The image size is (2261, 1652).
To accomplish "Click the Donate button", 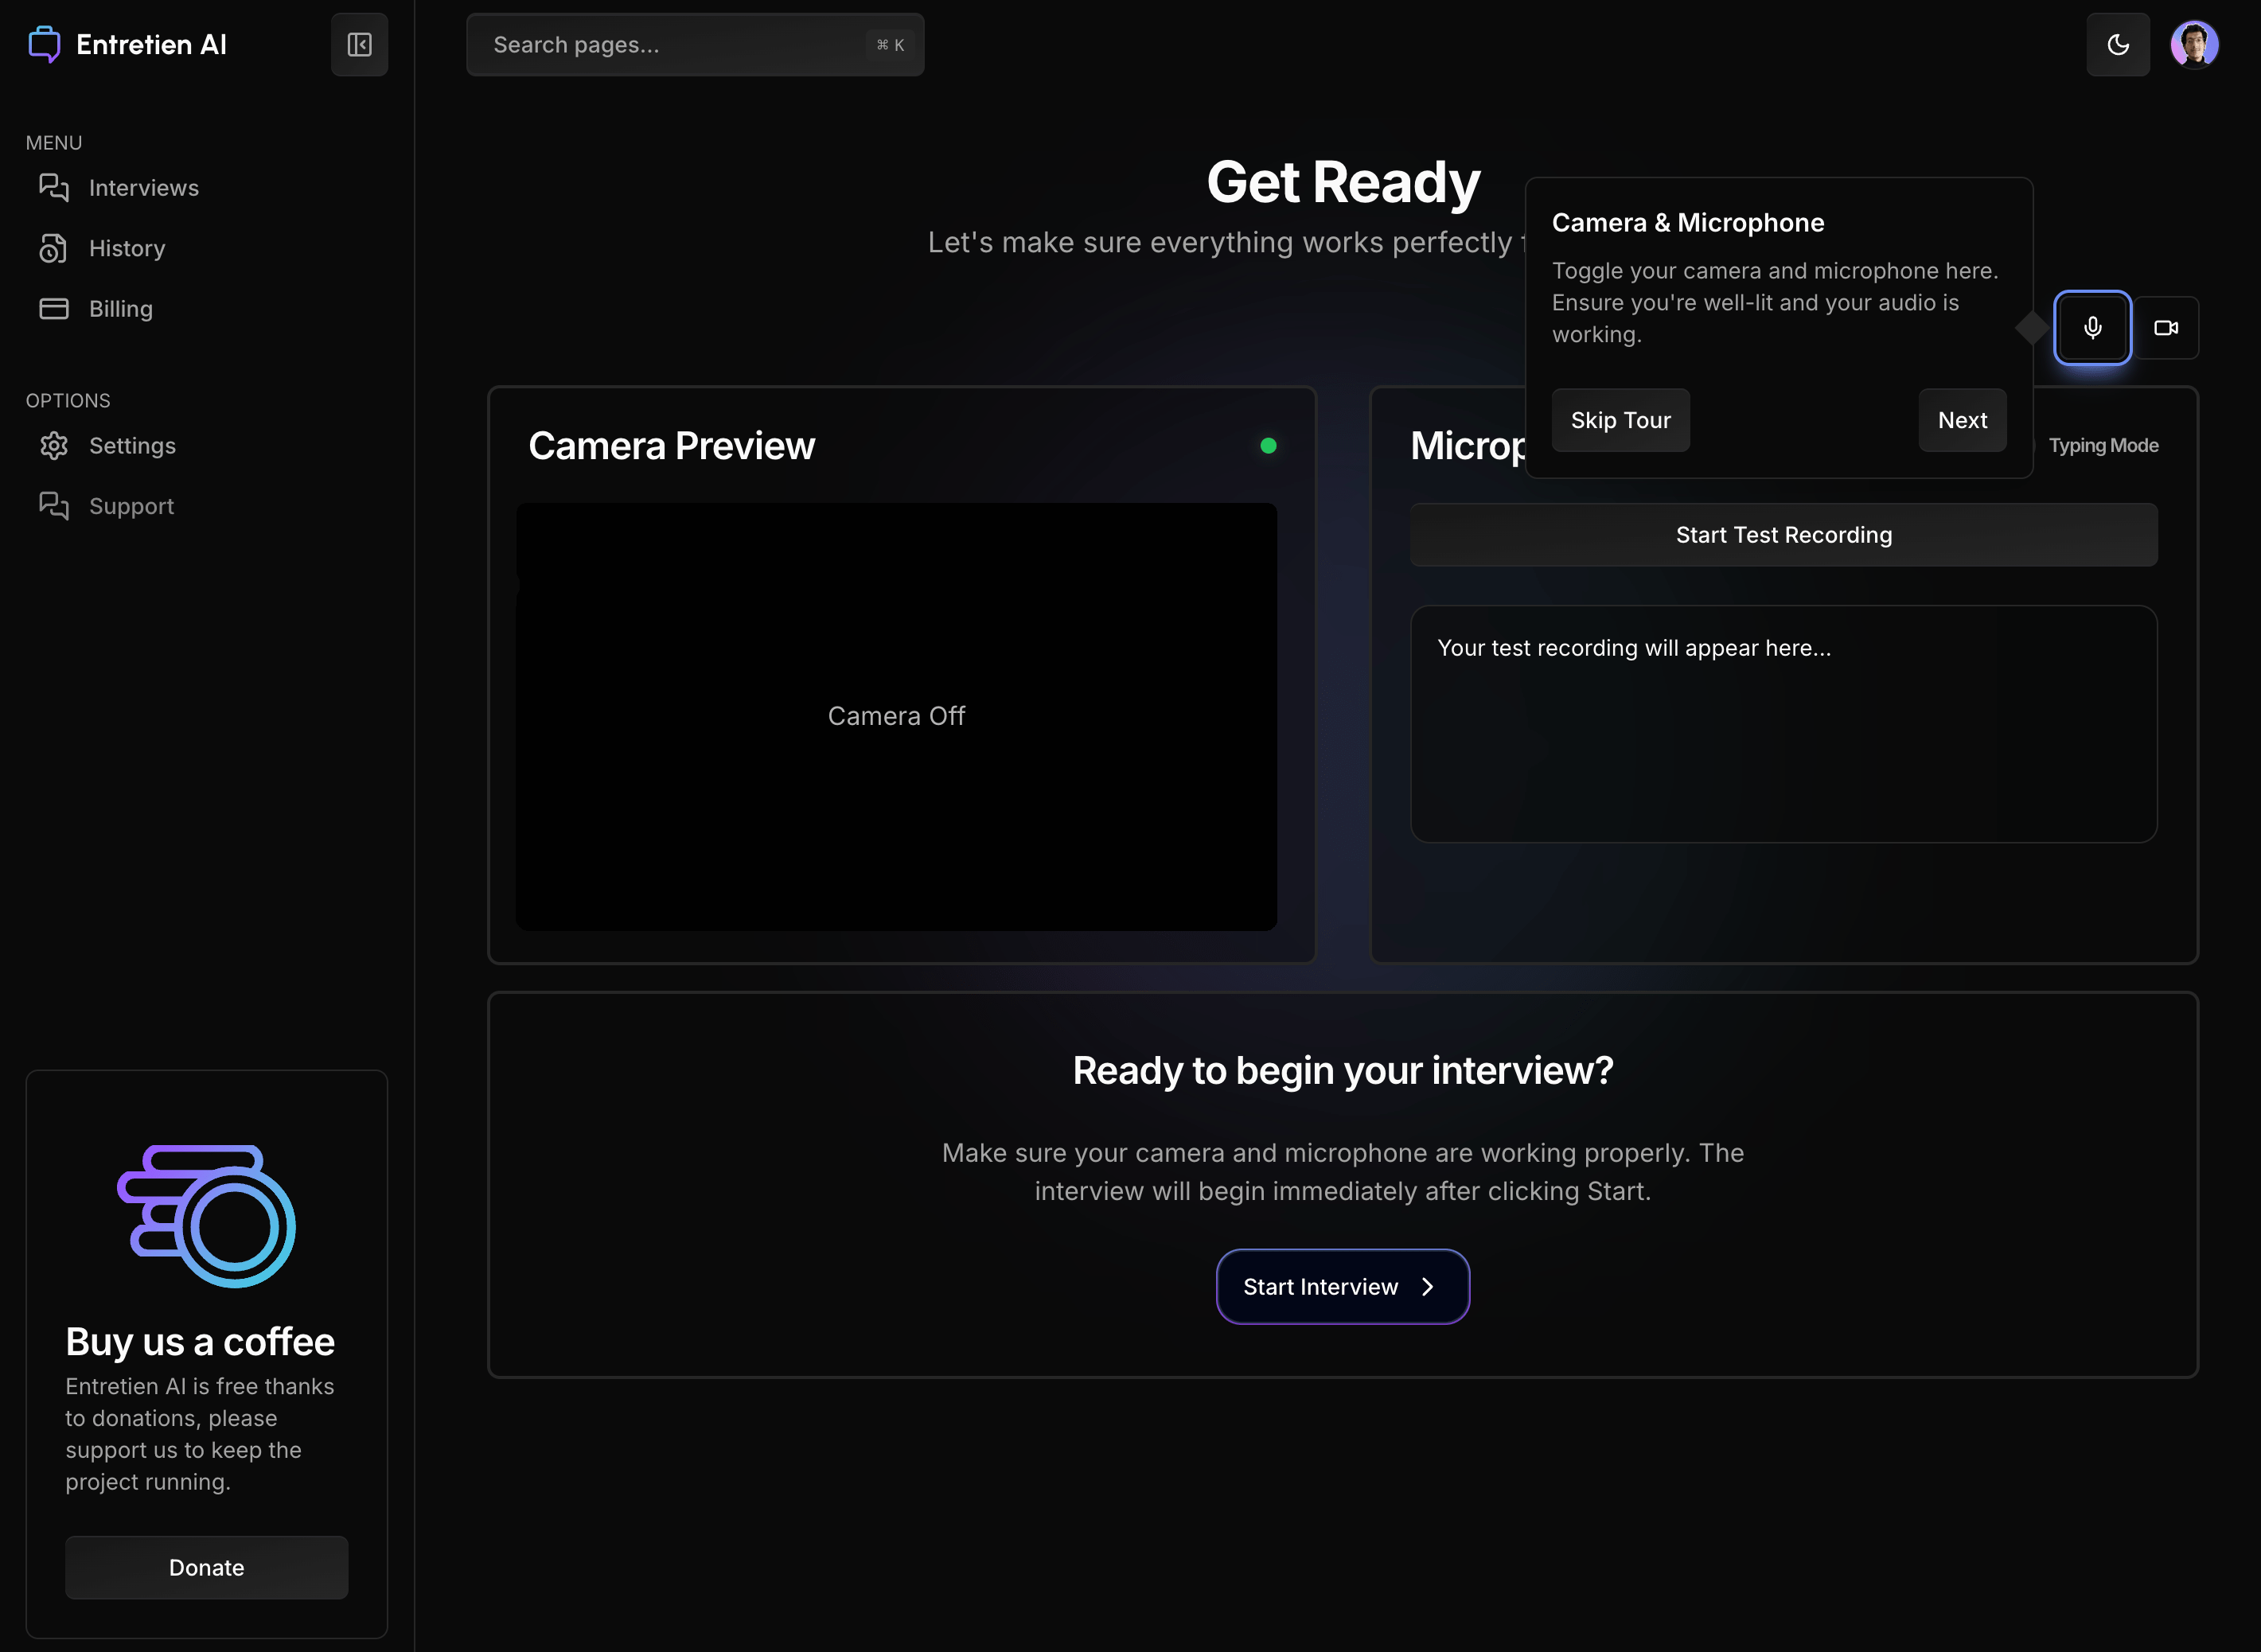I will tap(206, 1567).
